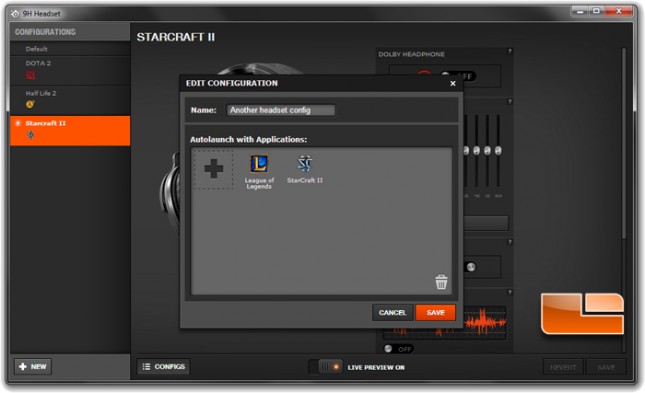The height and width of the screenshot is (393, 645).
Task: Click the Name input field
Action: 281,110
